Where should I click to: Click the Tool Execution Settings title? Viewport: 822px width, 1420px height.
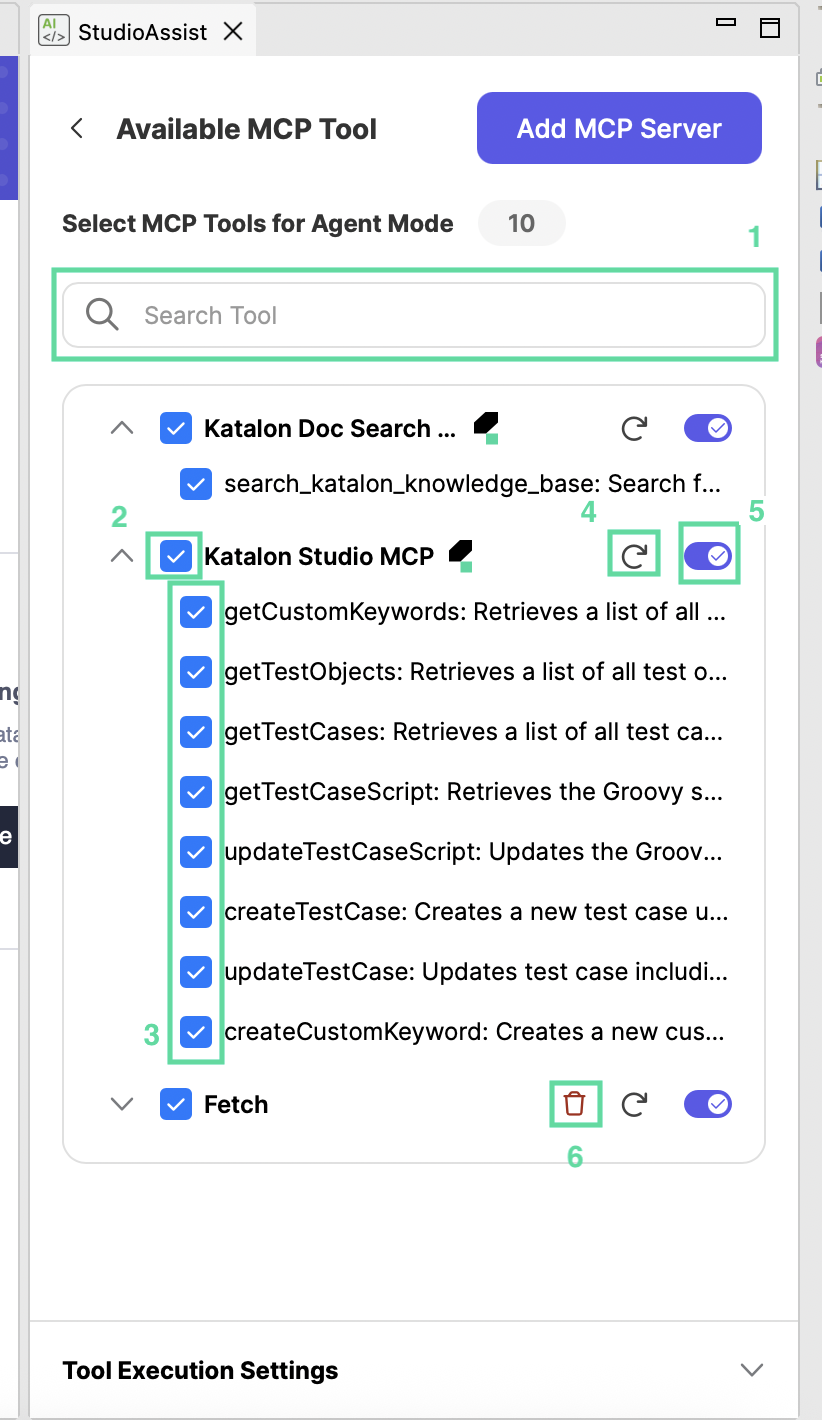pos(200,1370)
